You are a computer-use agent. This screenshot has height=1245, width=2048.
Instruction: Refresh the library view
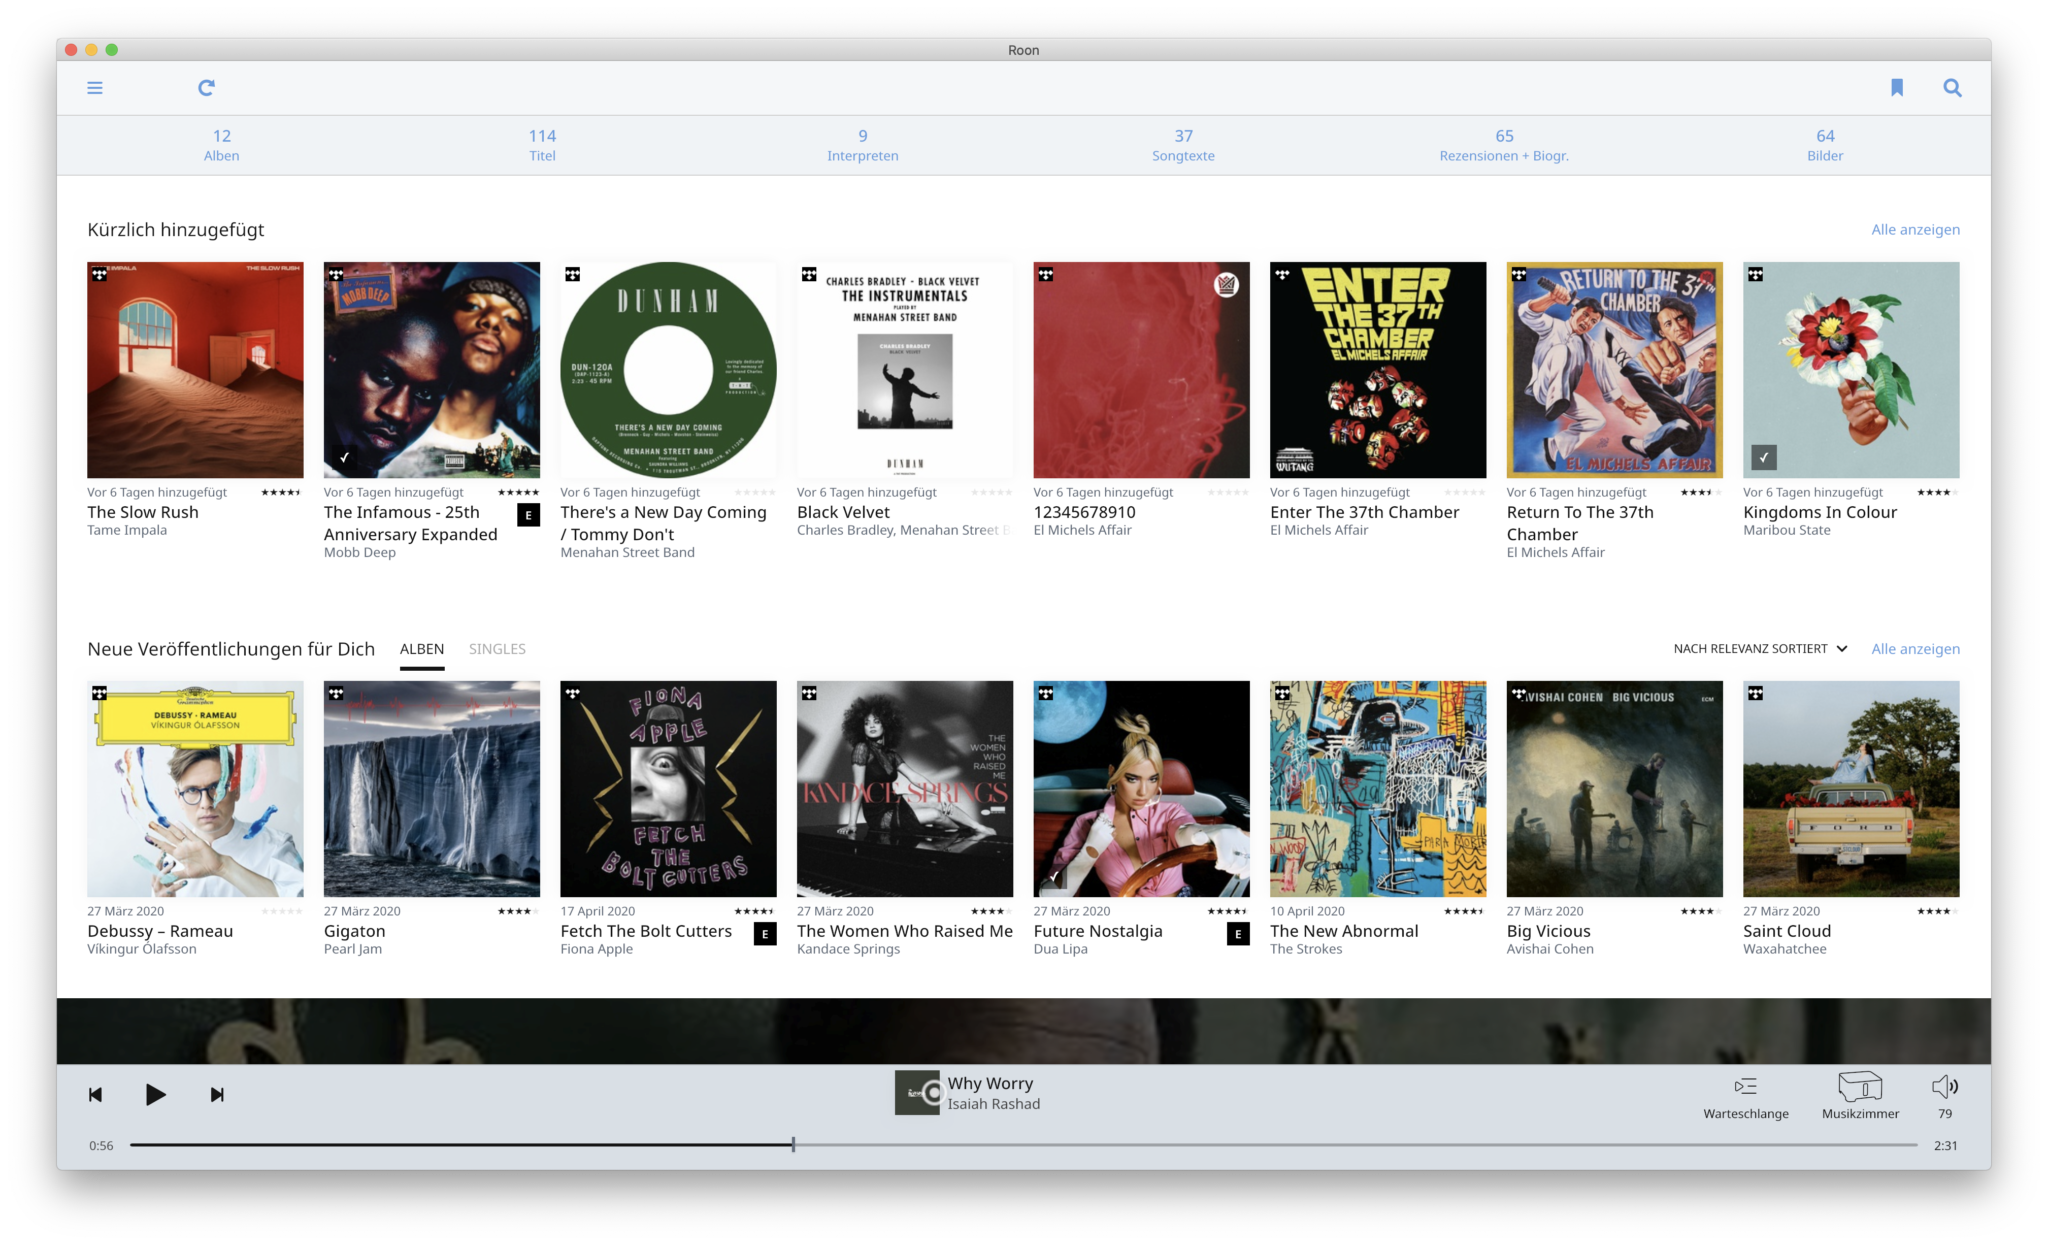point(206,87)
